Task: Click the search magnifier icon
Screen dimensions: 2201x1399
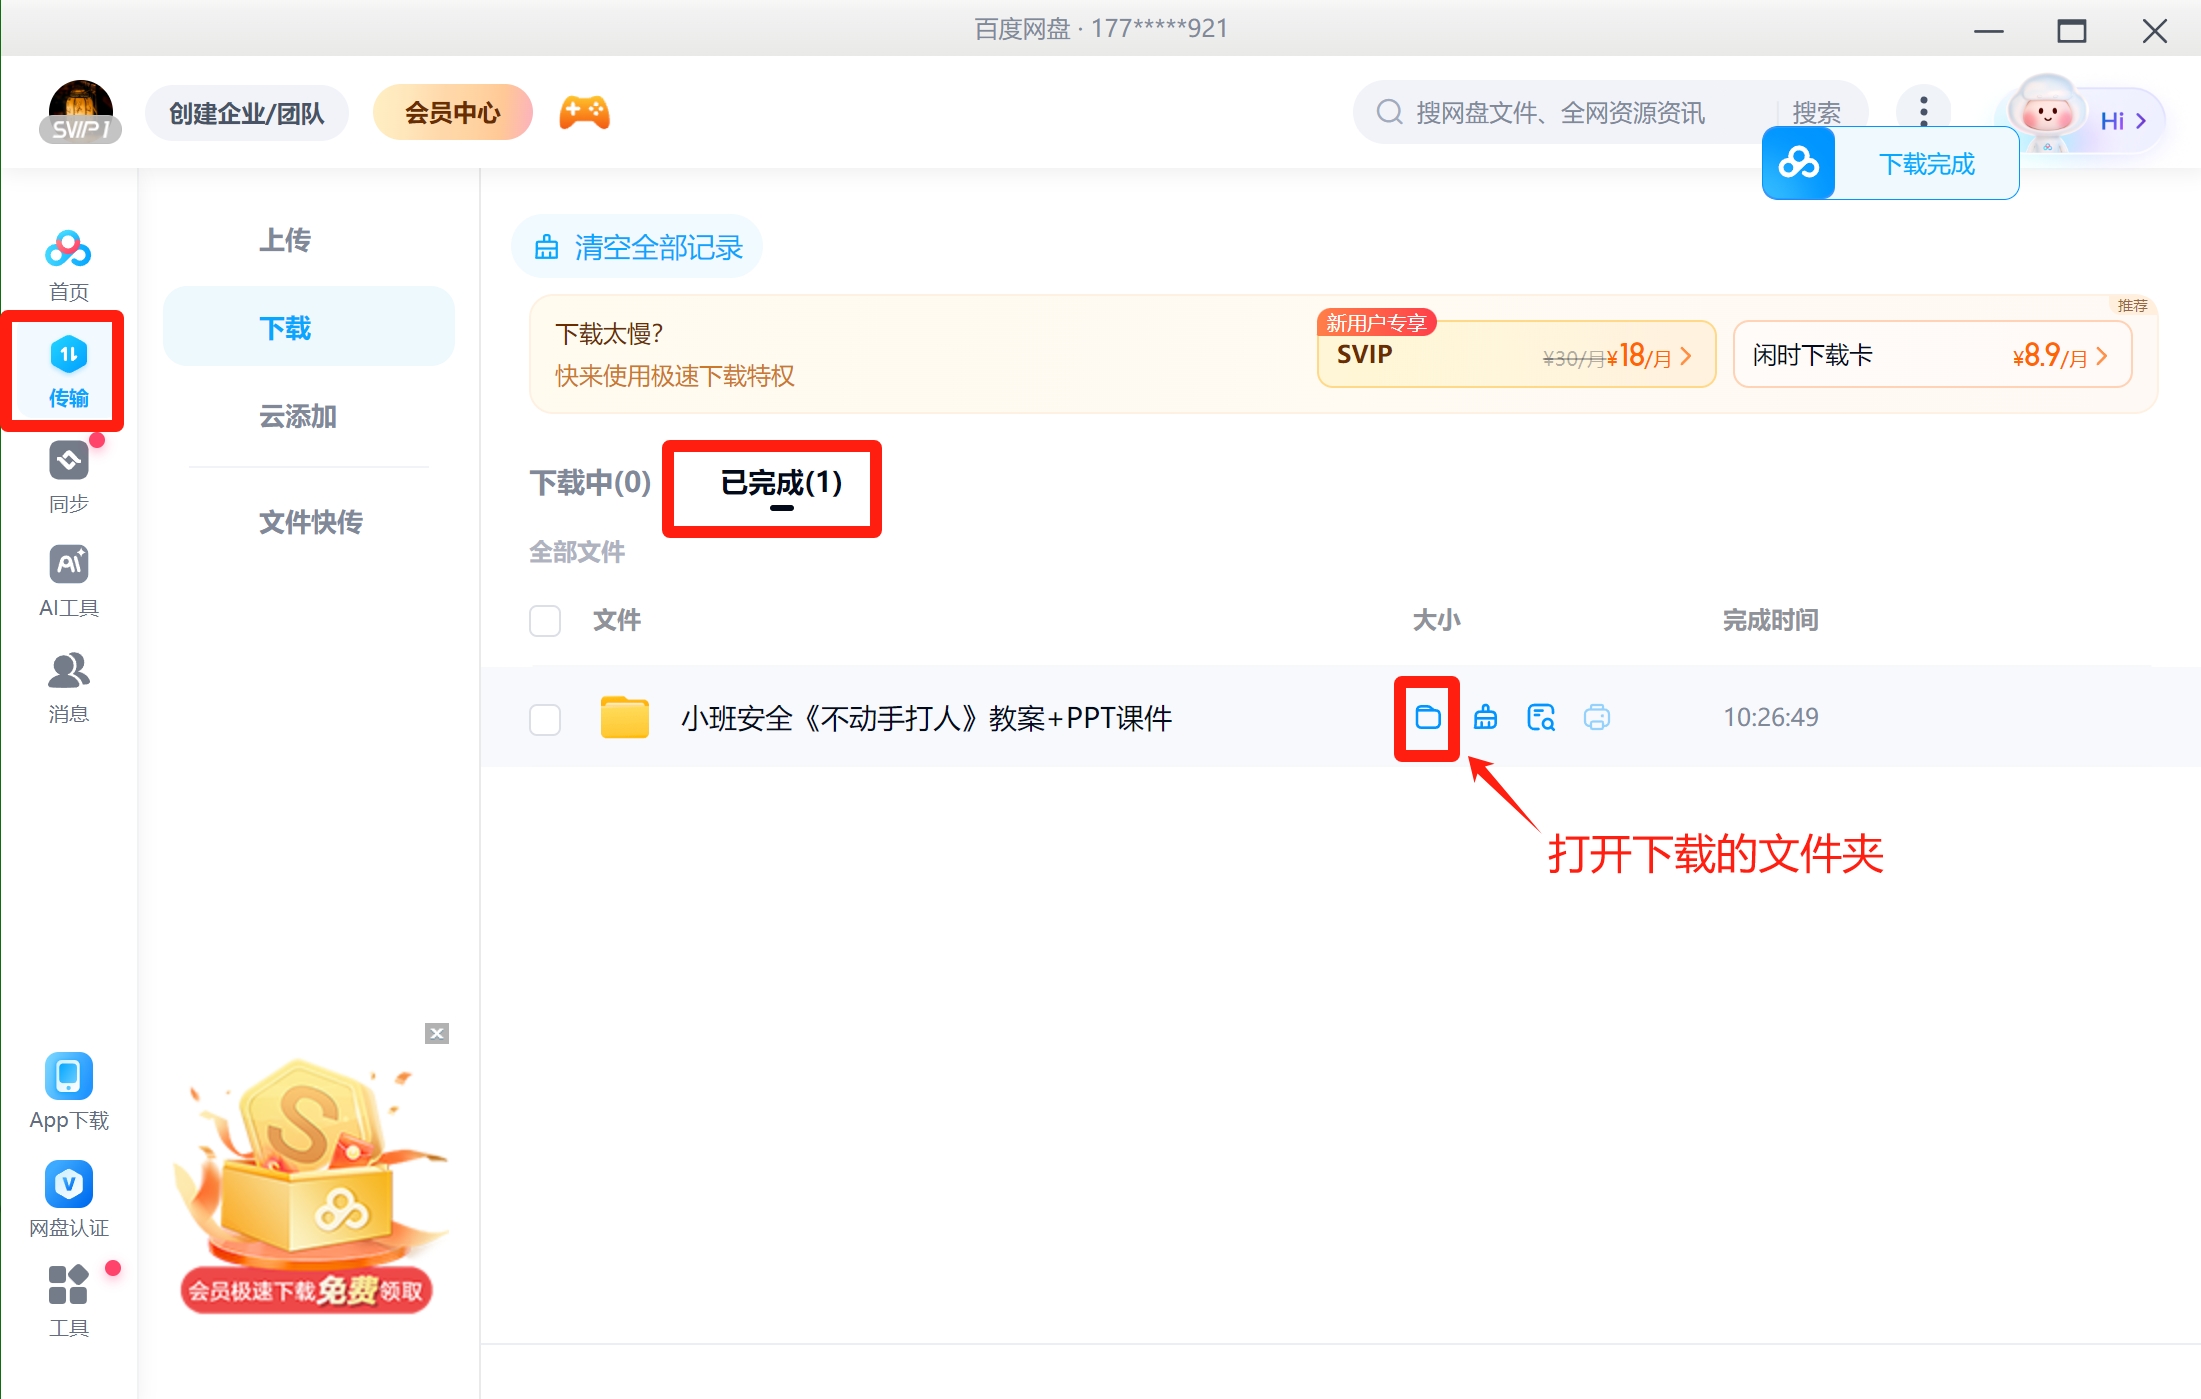Action: tap(1389, 112)
